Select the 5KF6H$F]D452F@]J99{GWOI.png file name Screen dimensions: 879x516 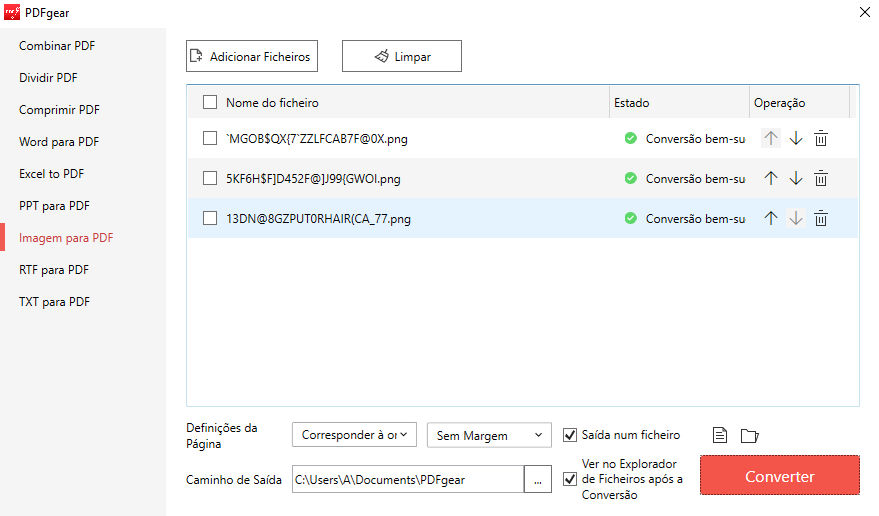tap(313, 179)
